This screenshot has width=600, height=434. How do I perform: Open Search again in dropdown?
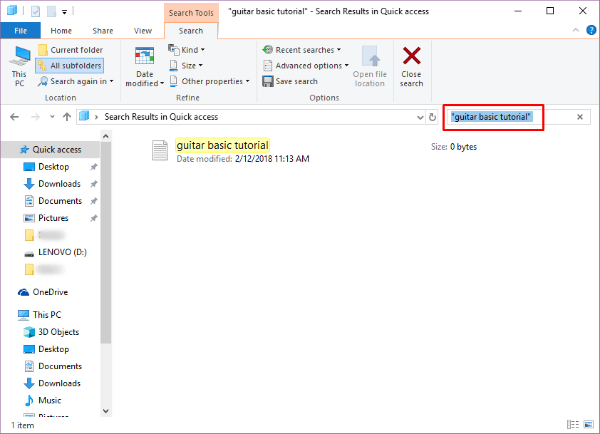point(76,81)
